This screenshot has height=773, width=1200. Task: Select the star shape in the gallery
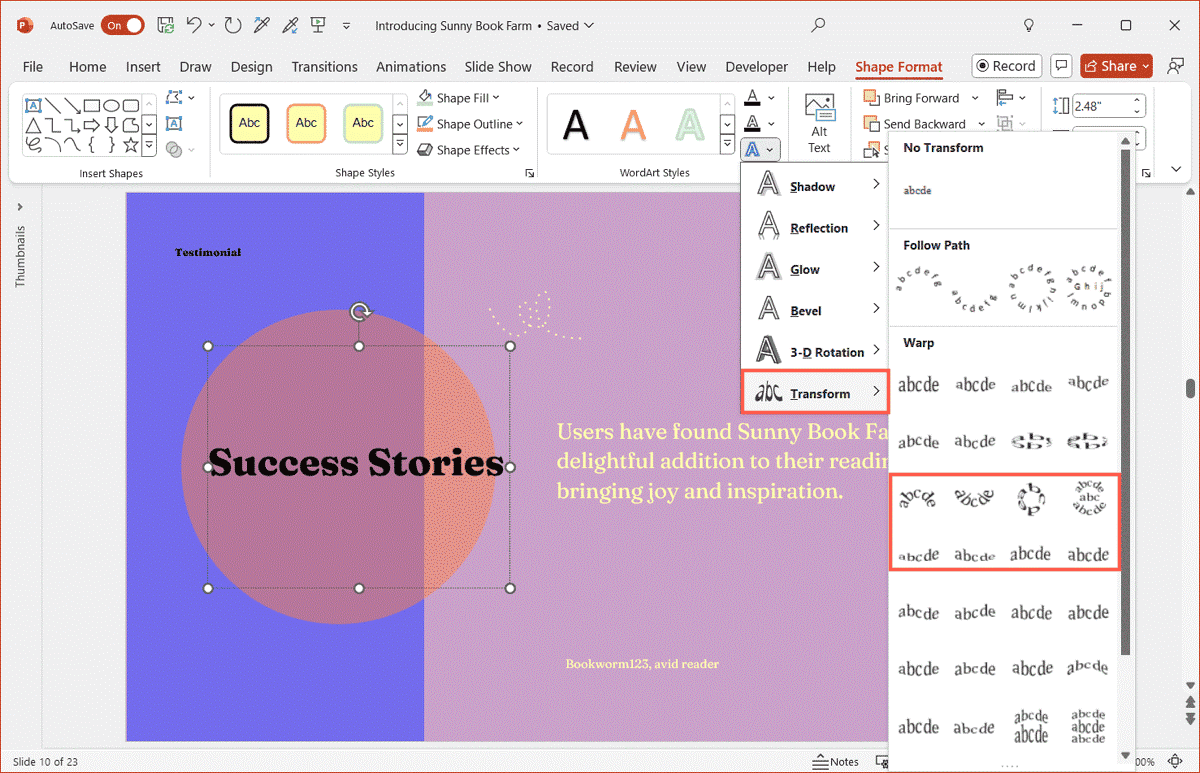click(131, 145)
